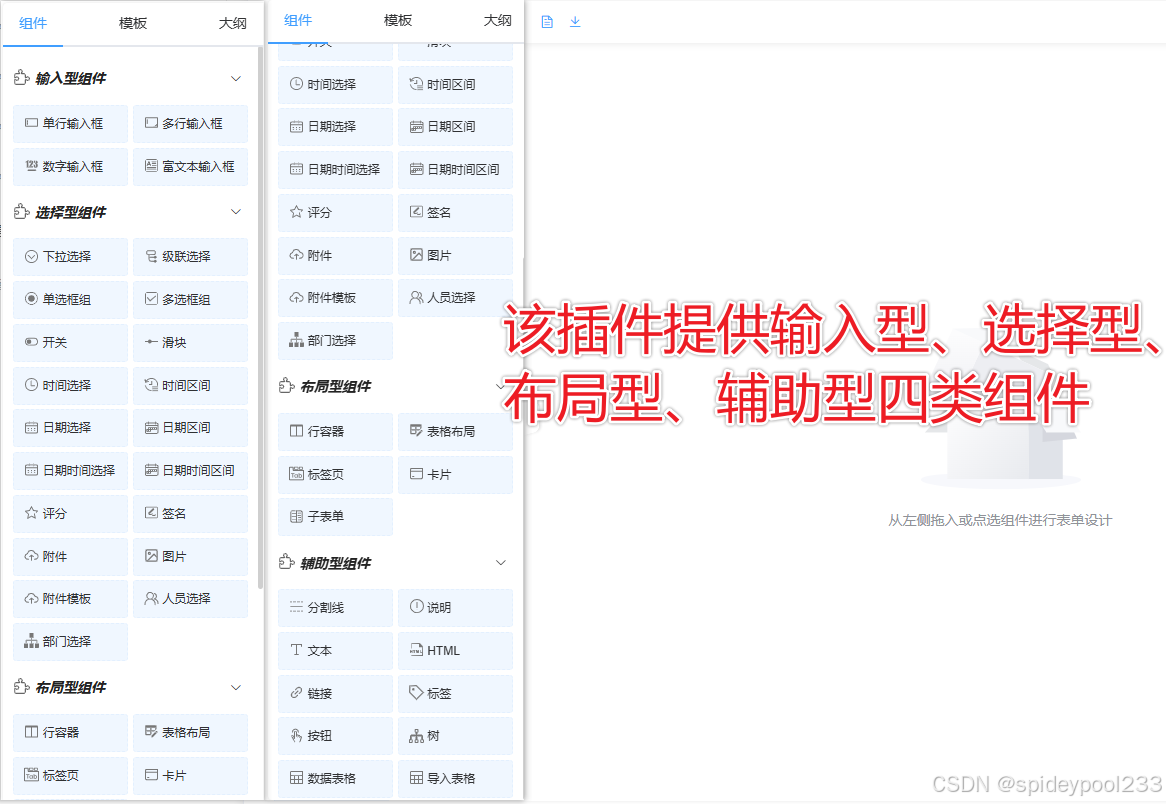Add the 链接 link component
Viewport: 1166px width, 804px height.
click(x=335, y=694)
